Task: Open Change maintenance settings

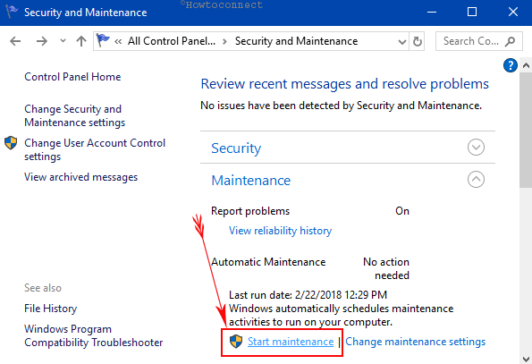Action: [415, 342]
